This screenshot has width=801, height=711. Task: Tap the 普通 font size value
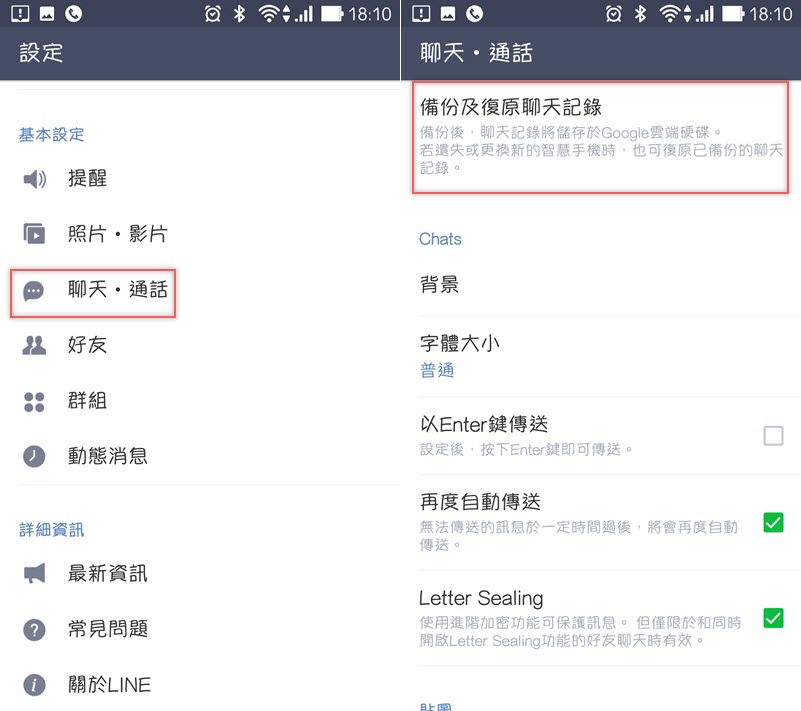point(437,370)
